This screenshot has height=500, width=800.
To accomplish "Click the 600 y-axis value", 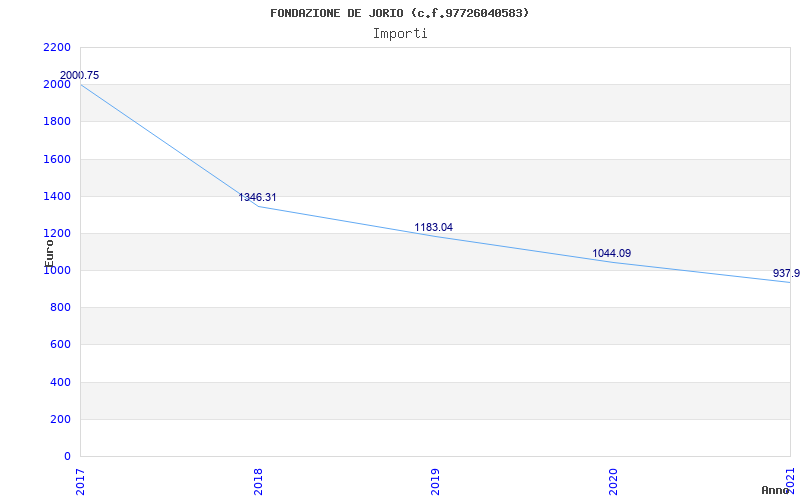I will (60, 345).
